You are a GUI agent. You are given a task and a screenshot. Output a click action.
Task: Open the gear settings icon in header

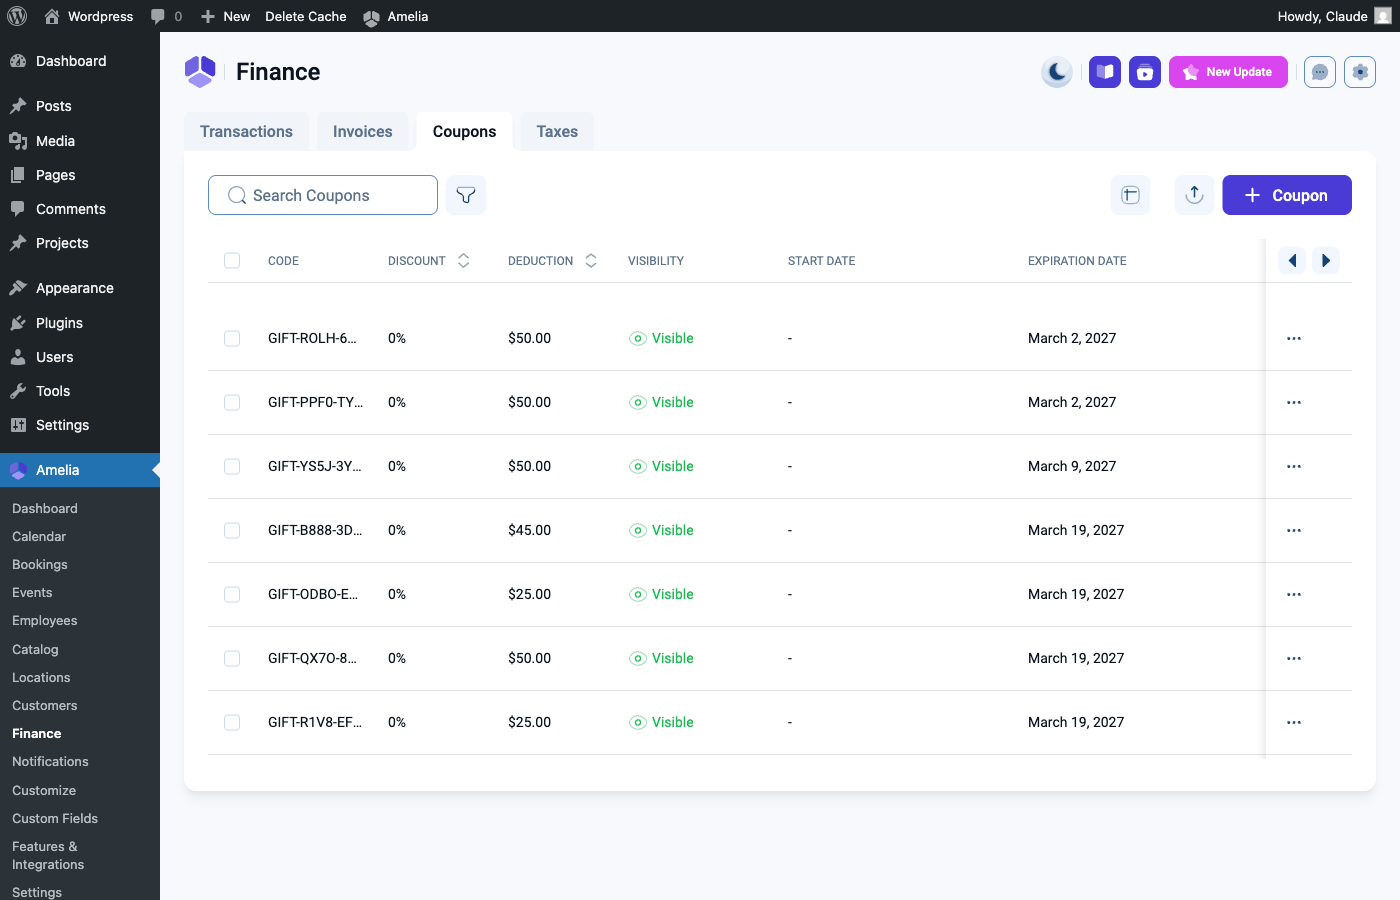[1360, 72]
